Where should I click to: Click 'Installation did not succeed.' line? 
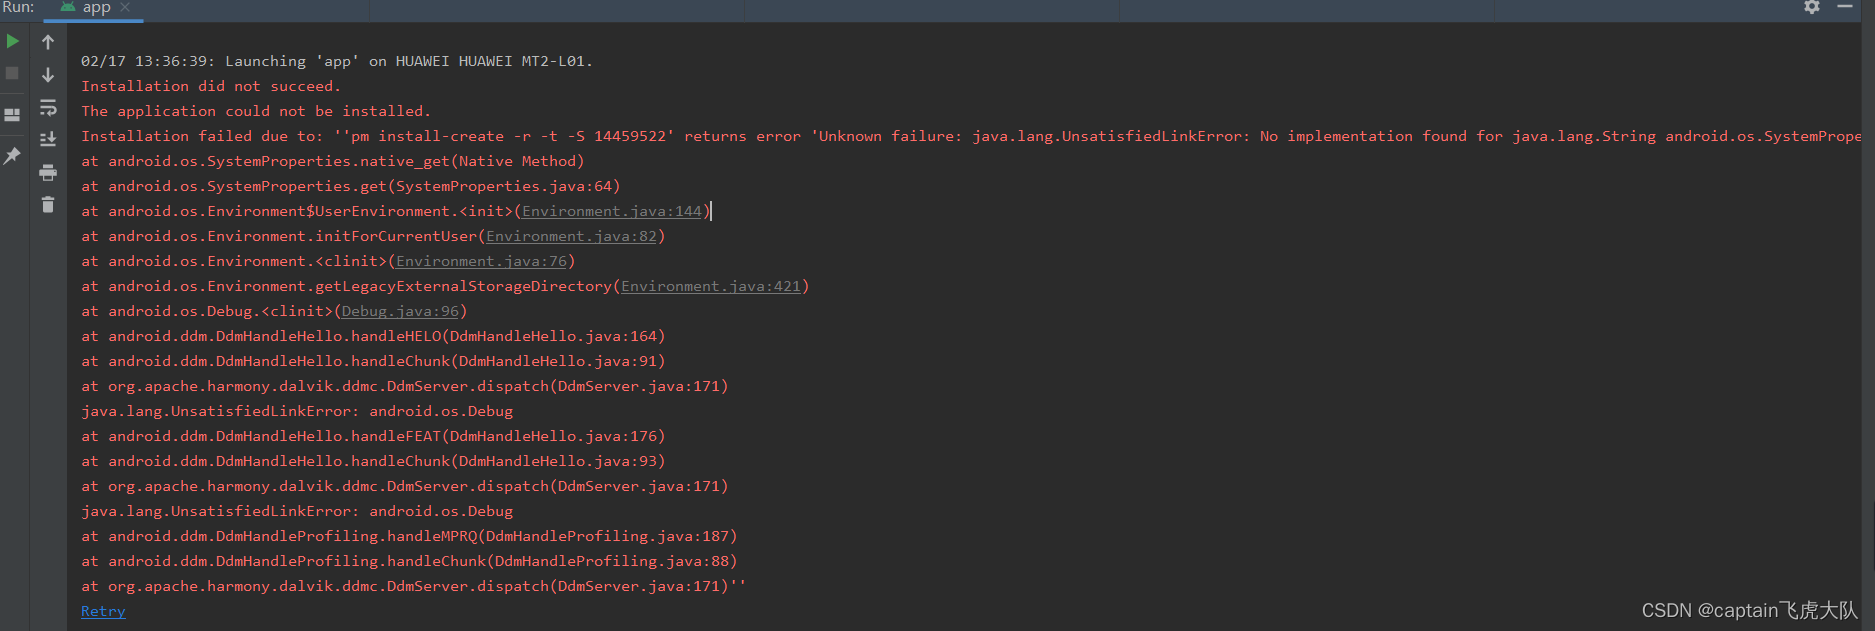click(211, 86)
